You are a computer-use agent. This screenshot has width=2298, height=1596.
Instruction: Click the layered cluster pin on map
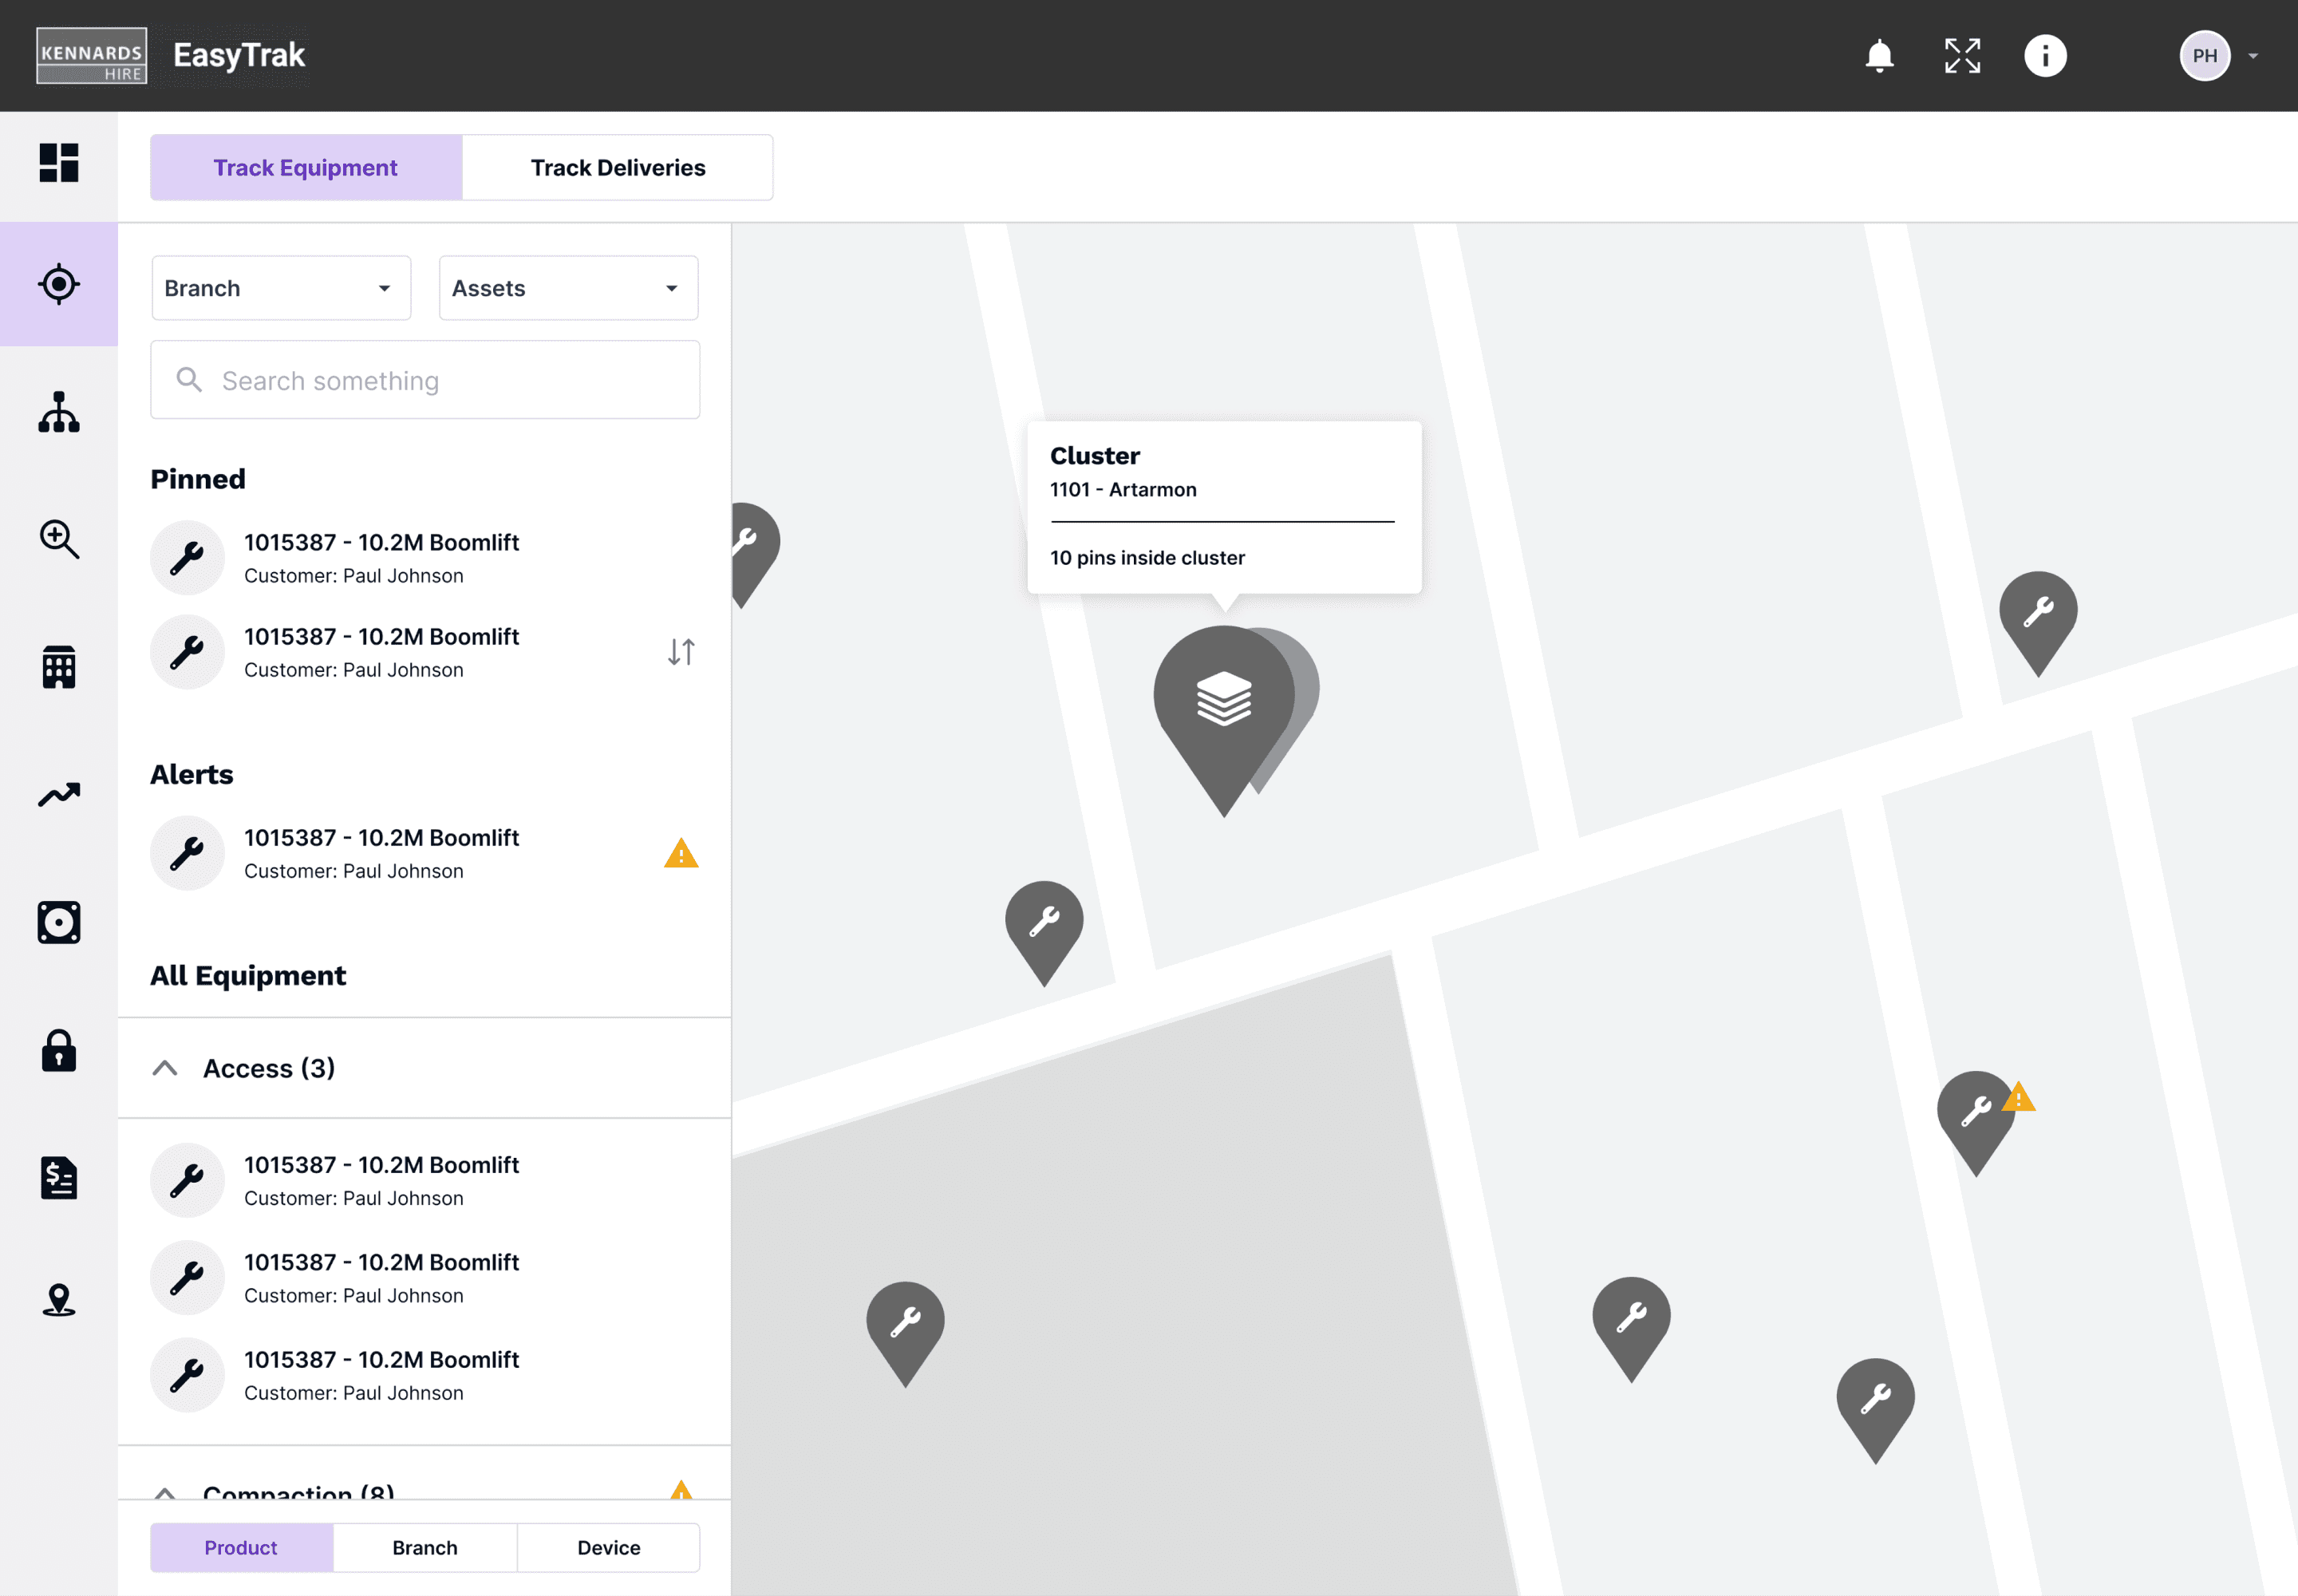pos(1224,700)
